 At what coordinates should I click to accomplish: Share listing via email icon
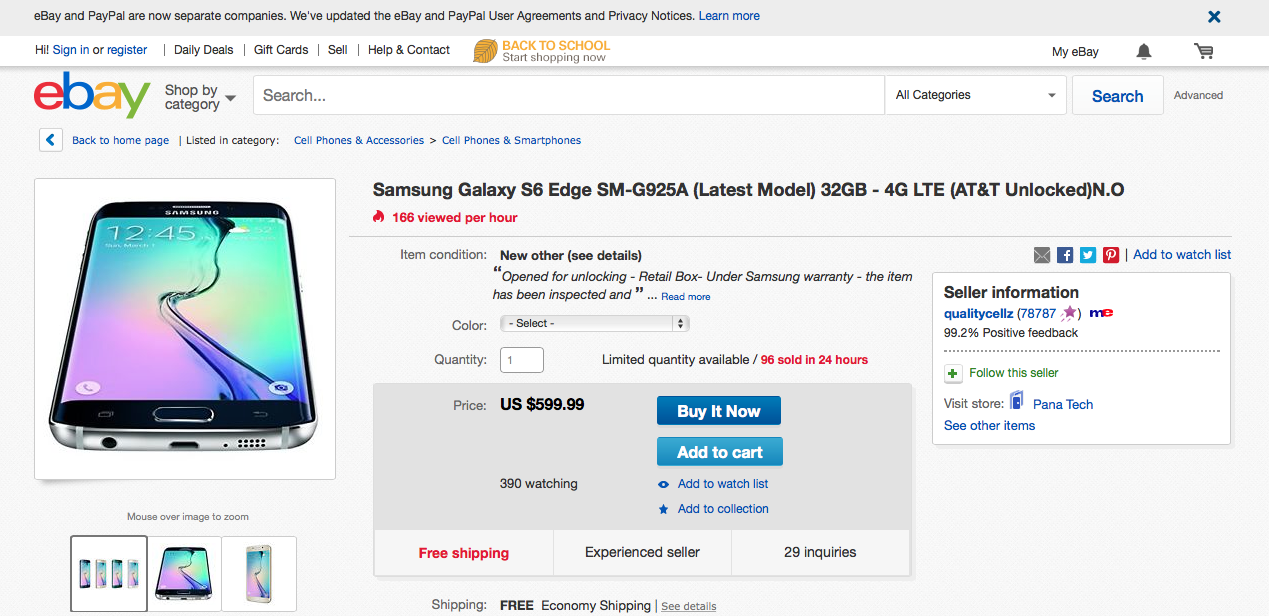pos(1042,255)
